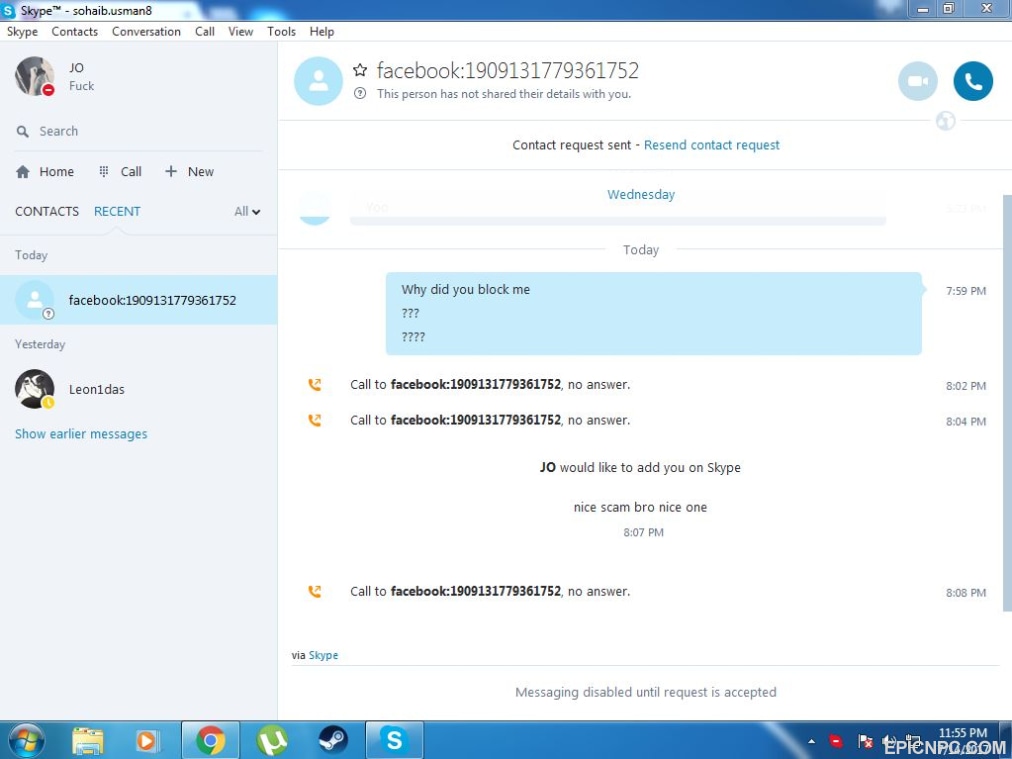Open the Windows Start button
This screenshot has width=1012, height=759.
point(25,740)
